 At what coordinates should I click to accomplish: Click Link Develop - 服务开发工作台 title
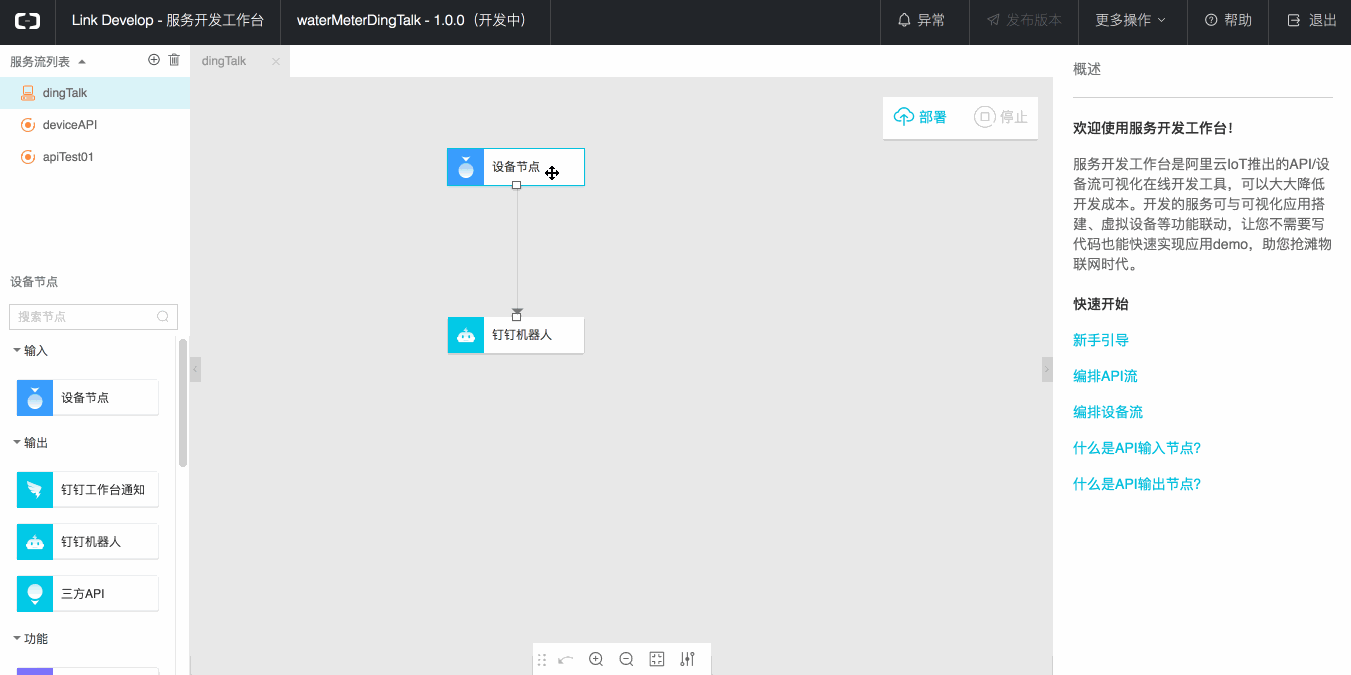[168, 20]
